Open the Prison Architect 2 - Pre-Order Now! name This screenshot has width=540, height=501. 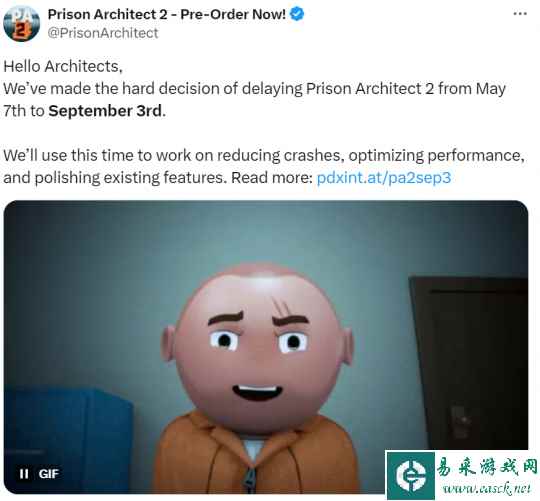coord(167,14)
